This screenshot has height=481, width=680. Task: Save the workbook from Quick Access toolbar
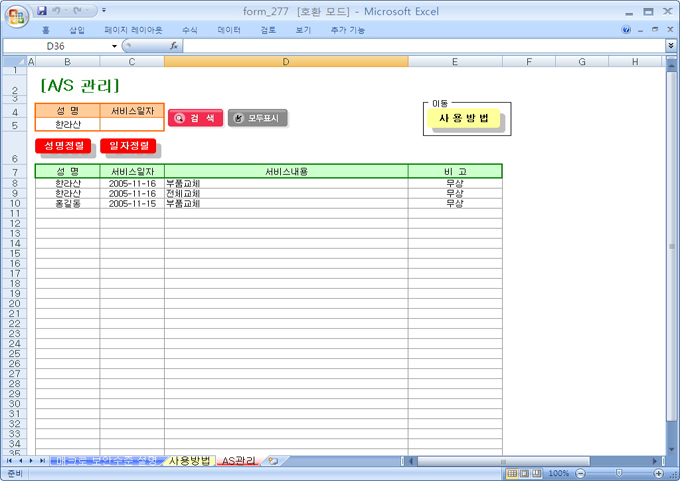coord(42,10)
